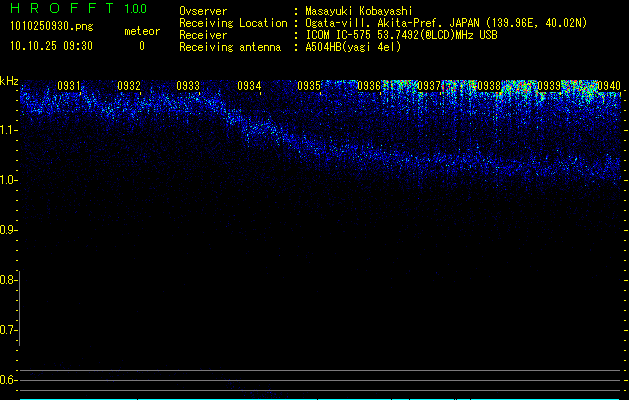Click the Receiving Location label
This screenshot has height=400, width=629.
click(x=233, y=23)
